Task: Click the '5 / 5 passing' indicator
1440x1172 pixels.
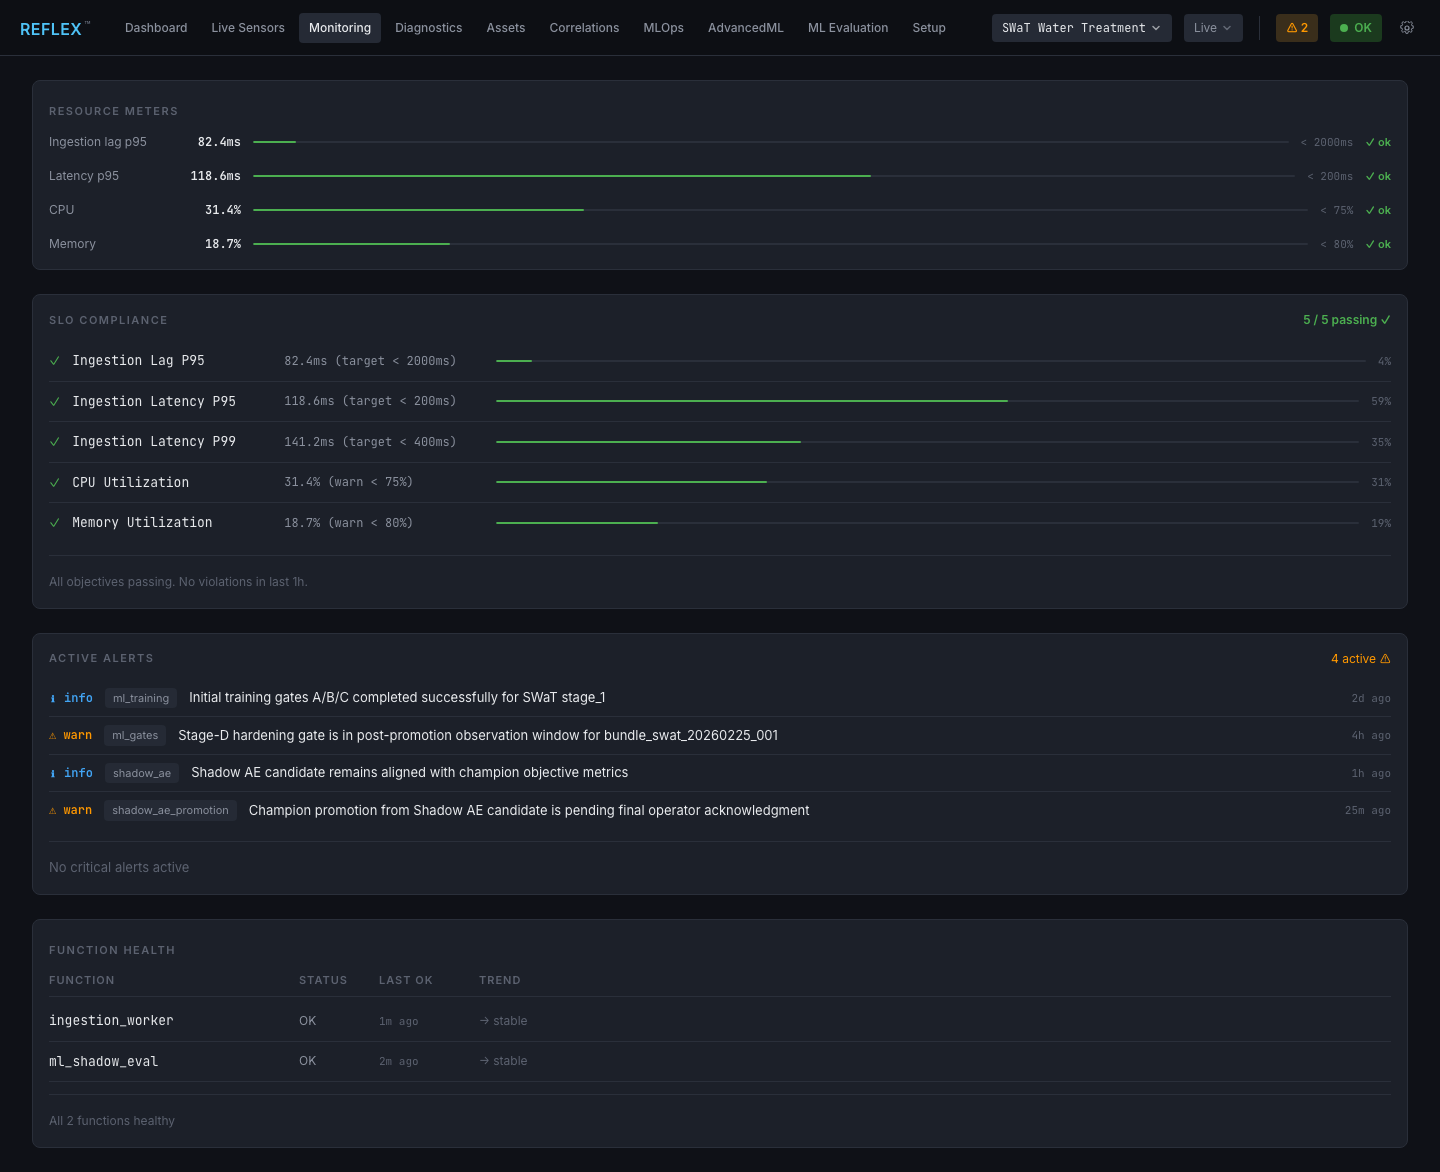Action: [x=1346, y=320]
